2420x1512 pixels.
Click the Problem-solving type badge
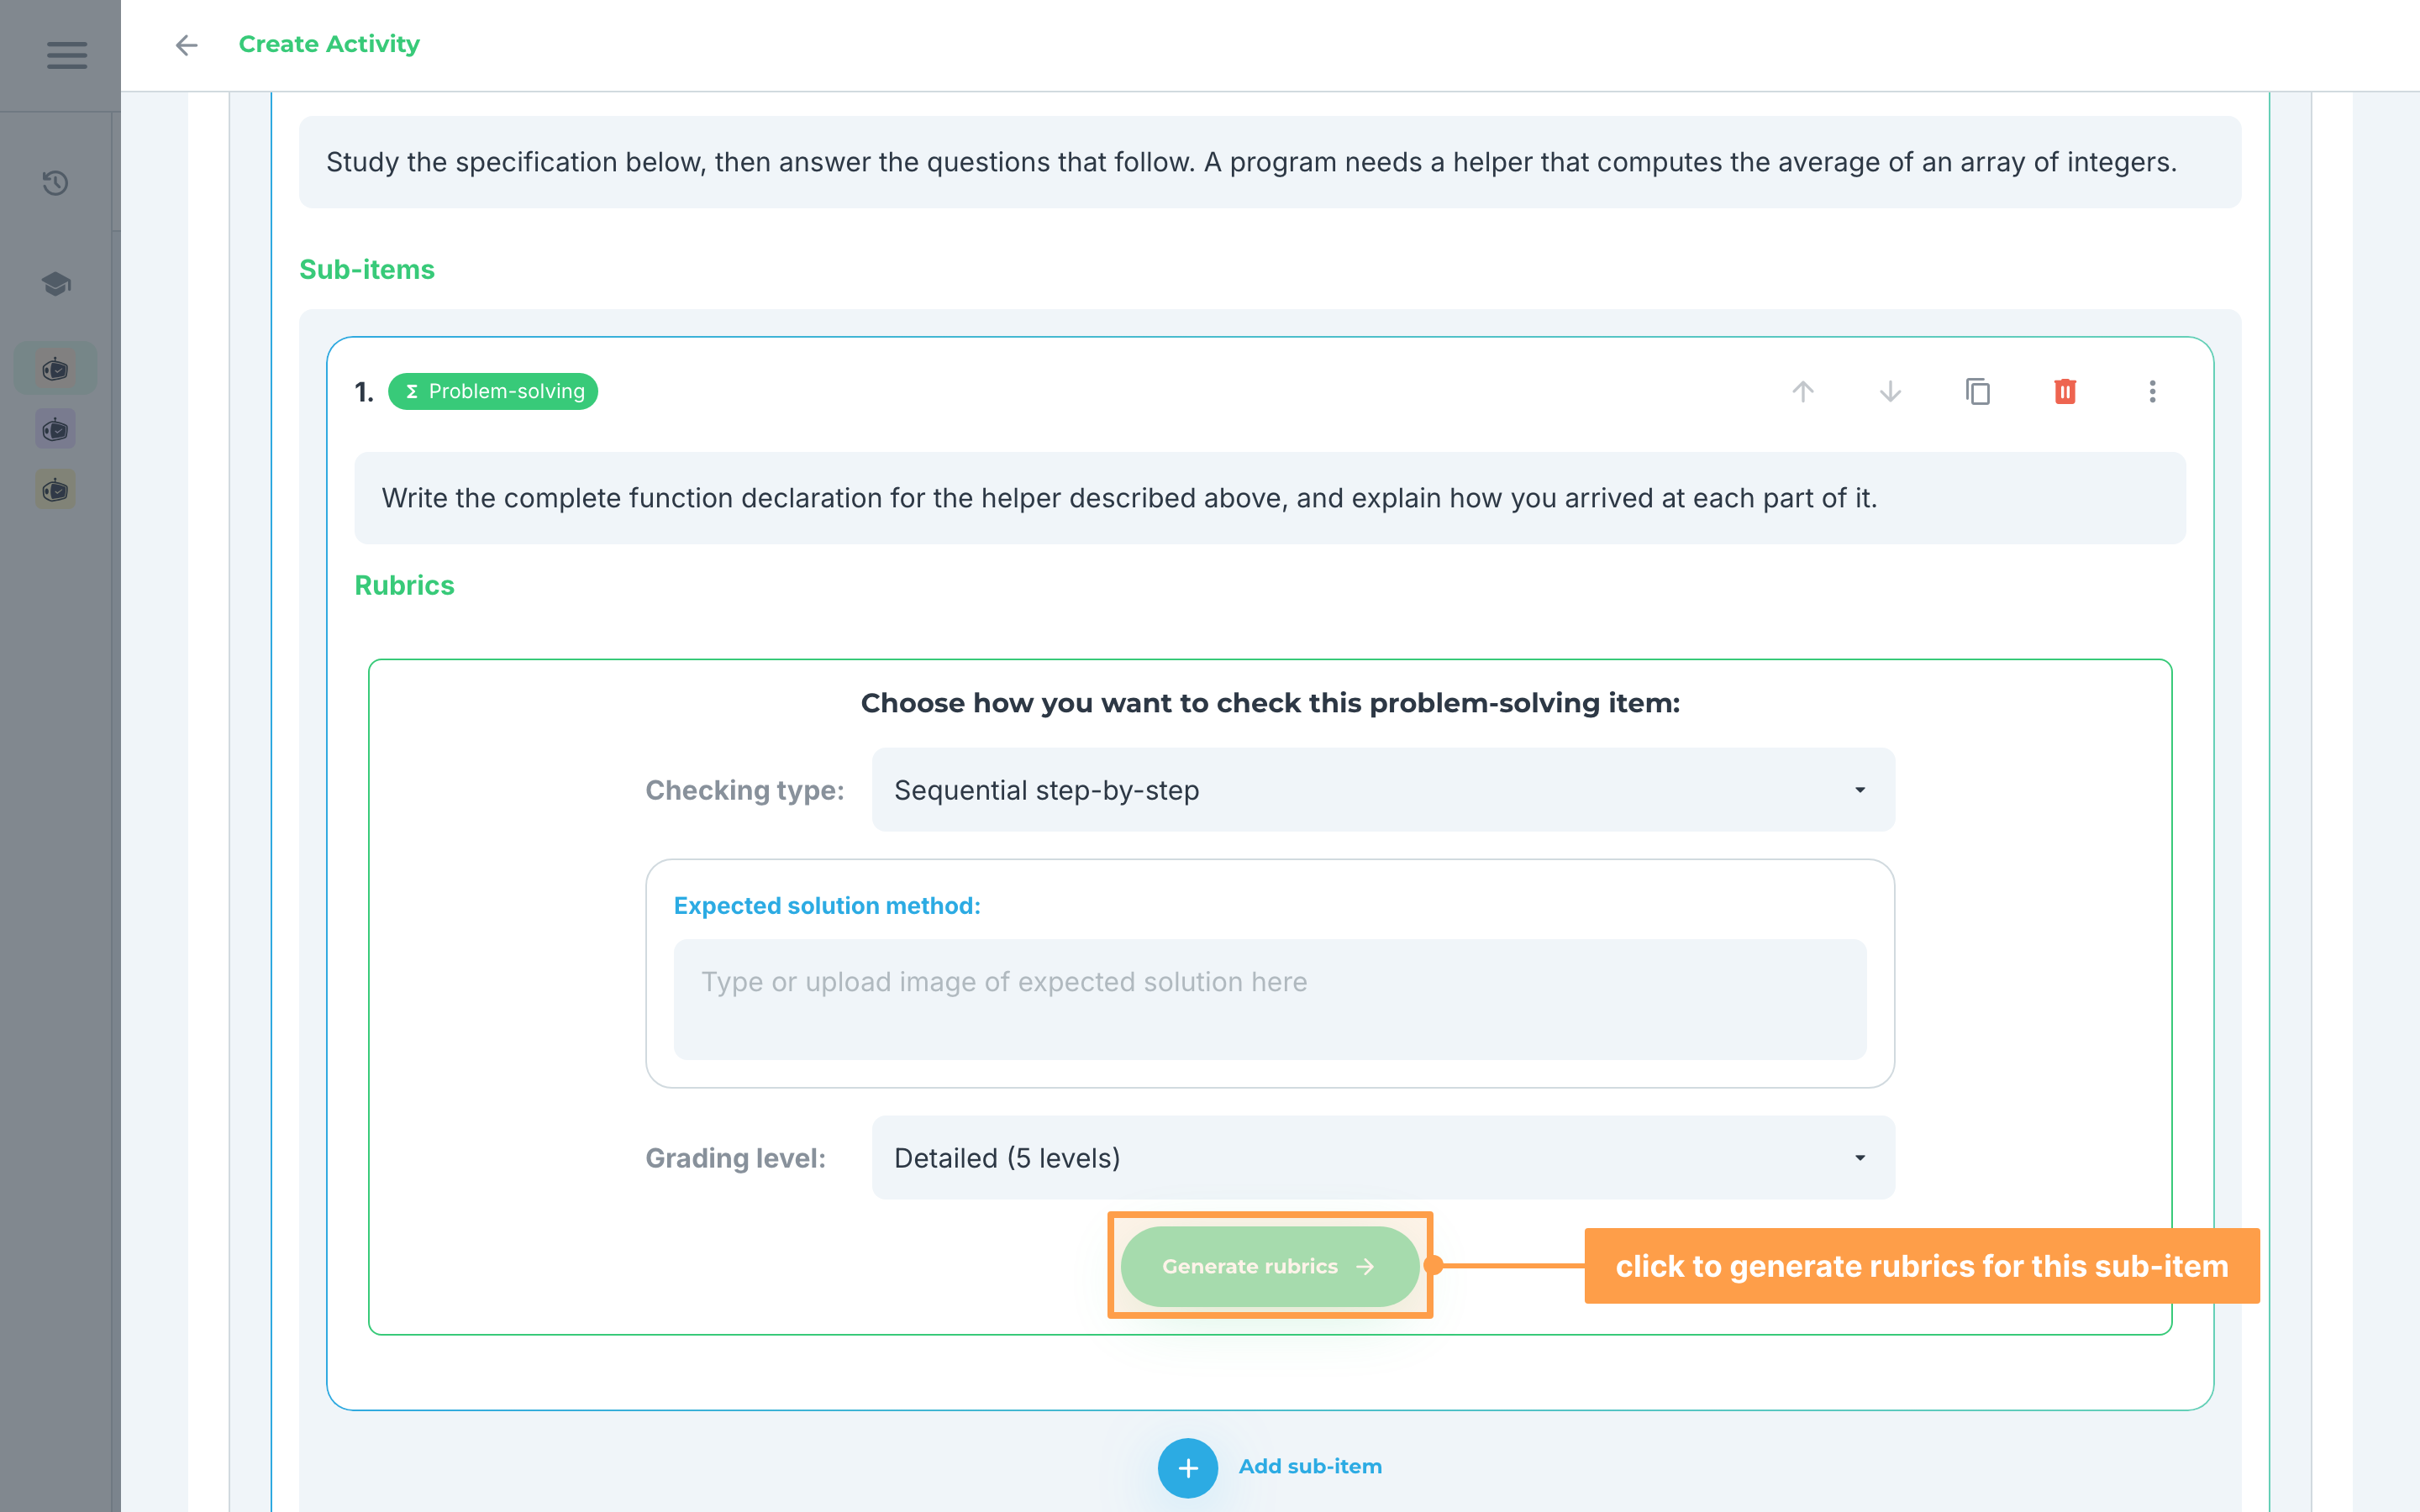click(x=493, y=391)
